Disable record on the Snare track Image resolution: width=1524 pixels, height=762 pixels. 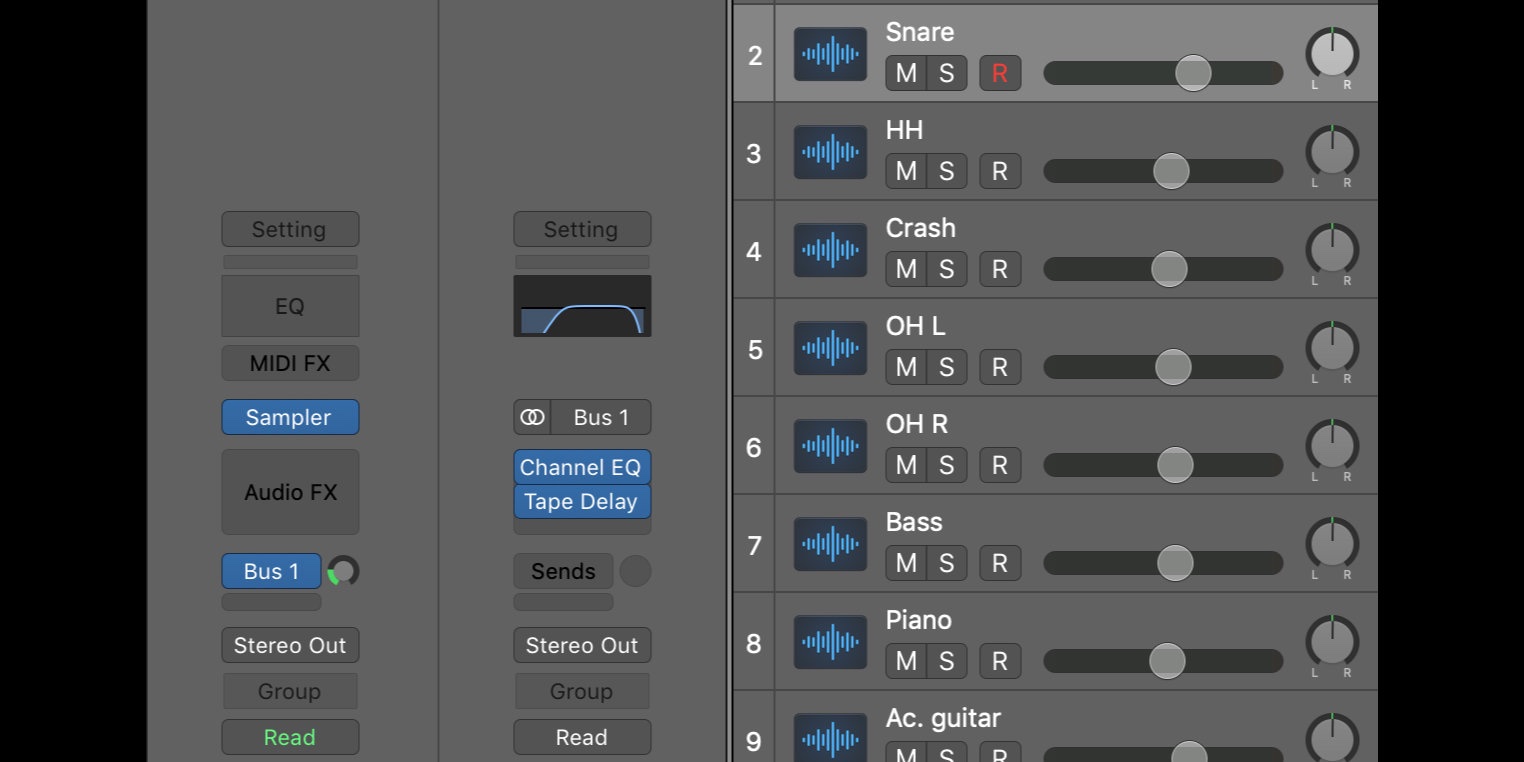click(999, 73)
